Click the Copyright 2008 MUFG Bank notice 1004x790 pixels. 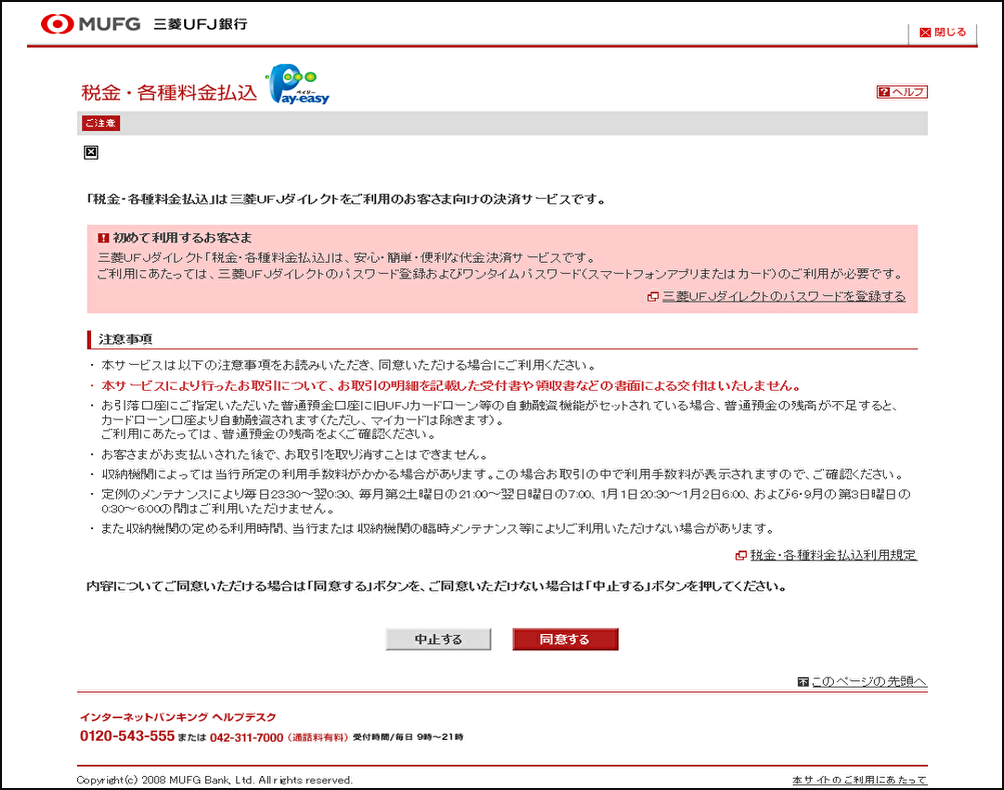tap(215, 780)
